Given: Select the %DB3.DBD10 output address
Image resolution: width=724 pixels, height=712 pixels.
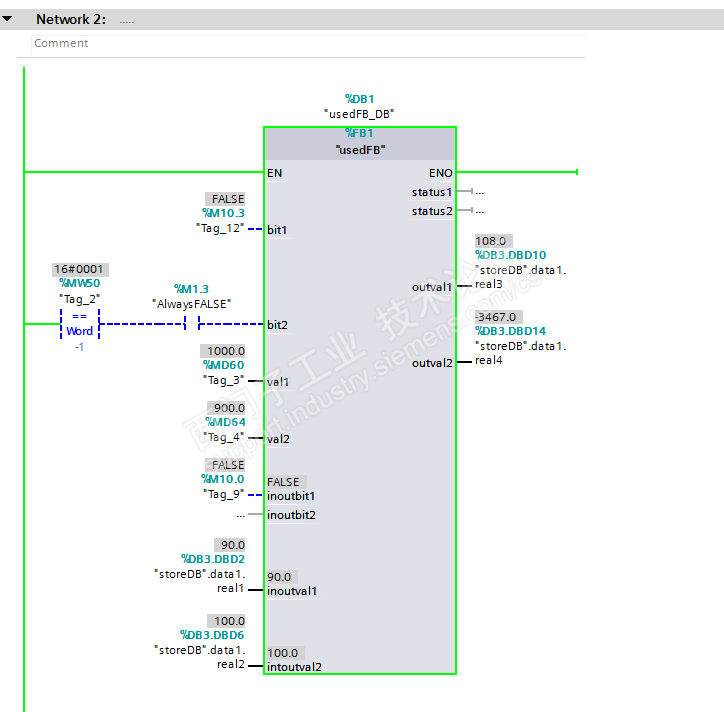Looking at the screenshot, I should (x=511, y=255).
